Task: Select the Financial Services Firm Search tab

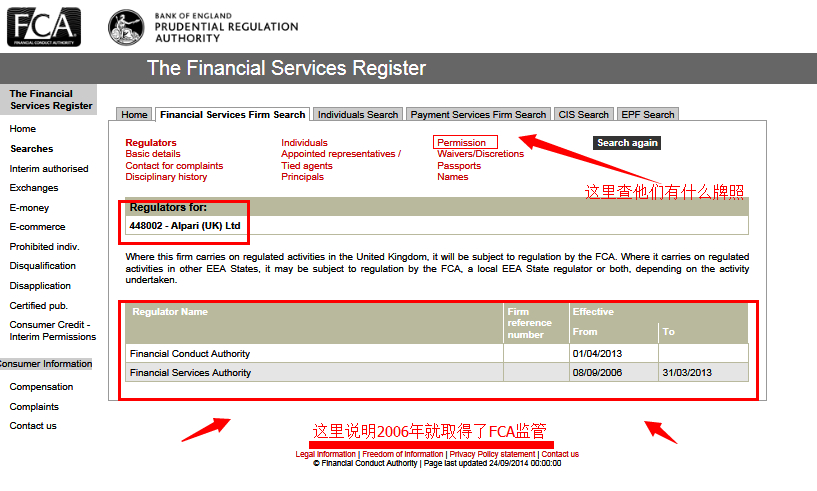Action: click(232, 114)
